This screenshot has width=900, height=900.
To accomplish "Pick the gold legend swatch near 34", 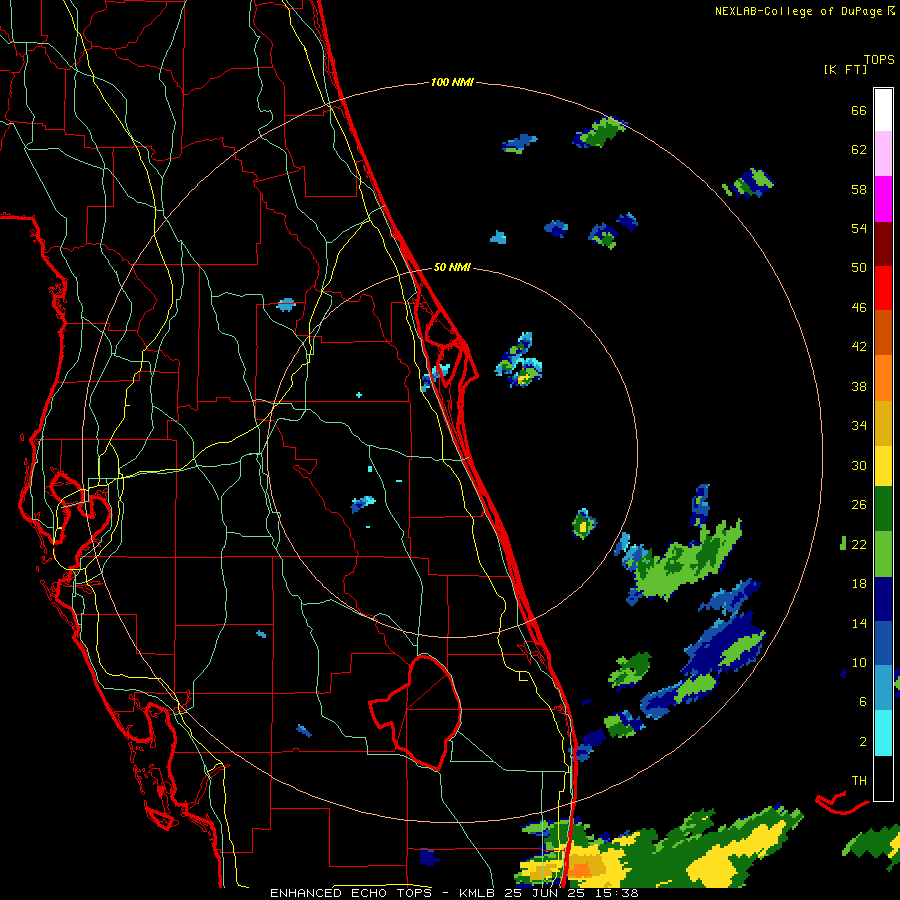I will tap(883, 423).
